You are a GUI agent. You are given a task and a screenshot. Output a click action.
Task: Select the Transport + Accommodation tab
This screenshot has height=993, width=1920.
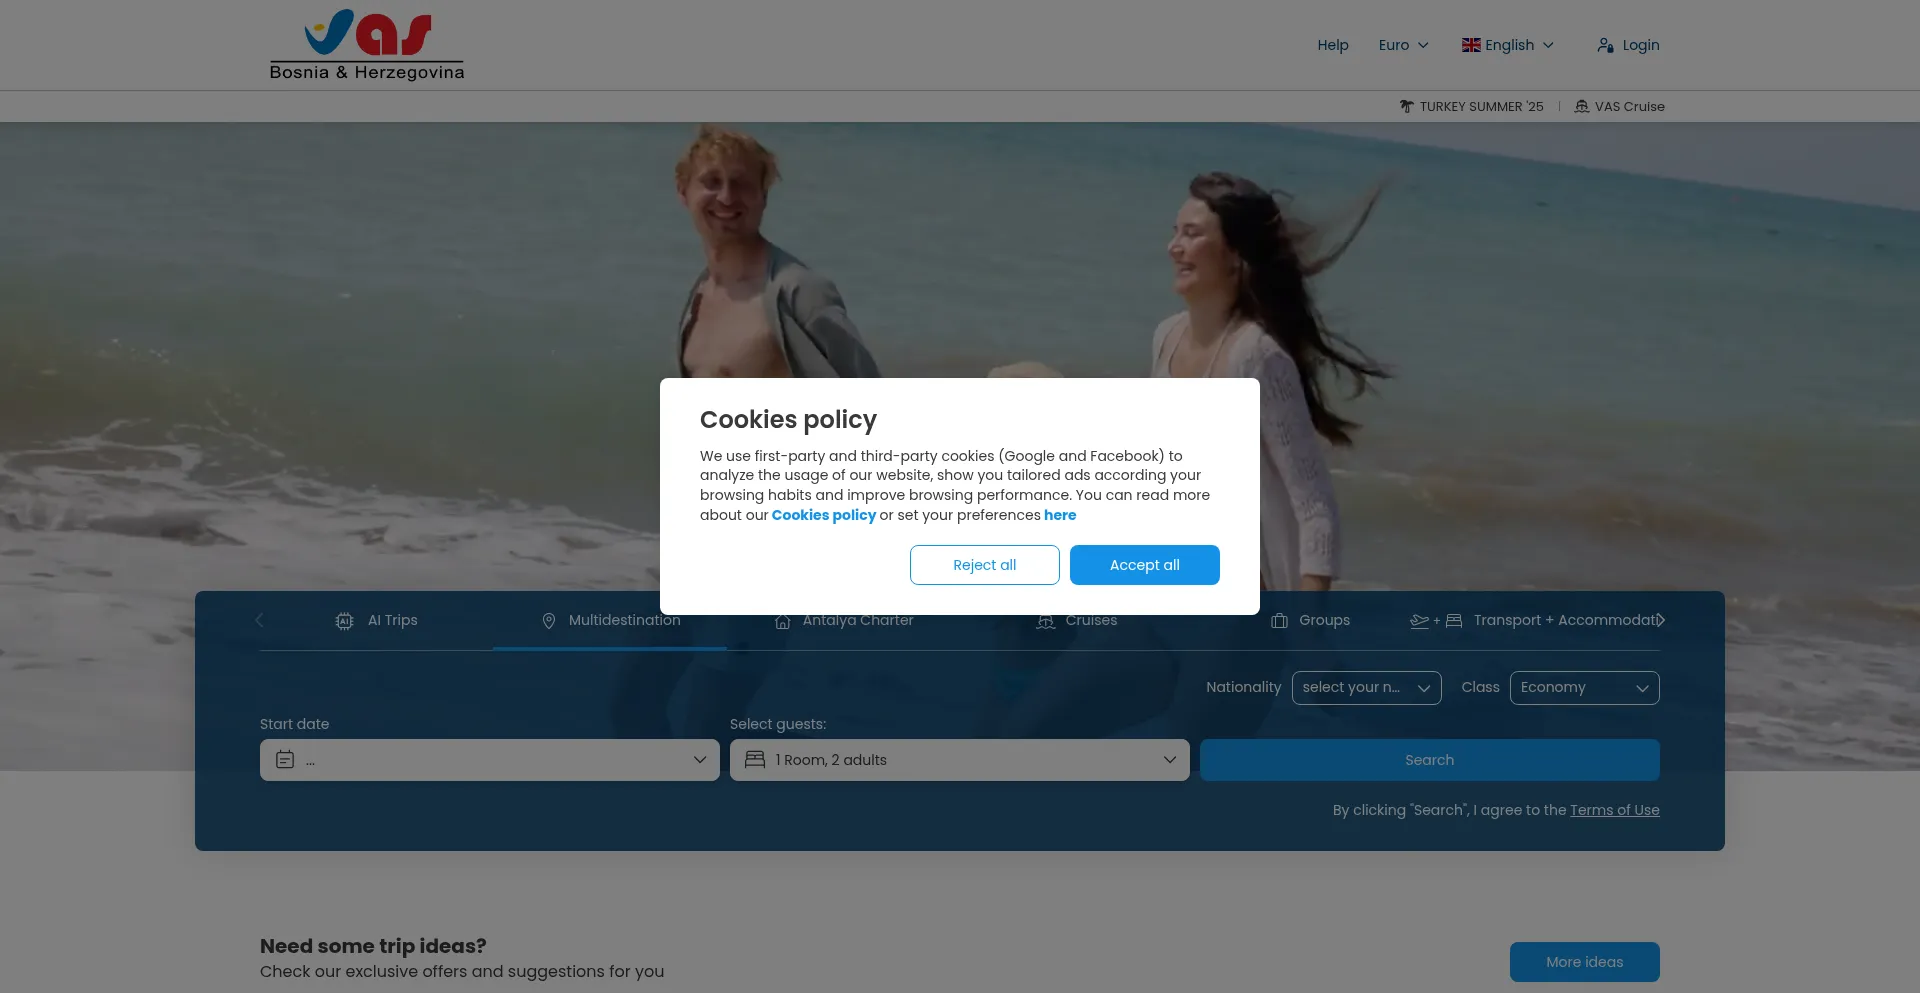tap(1535, 621)
